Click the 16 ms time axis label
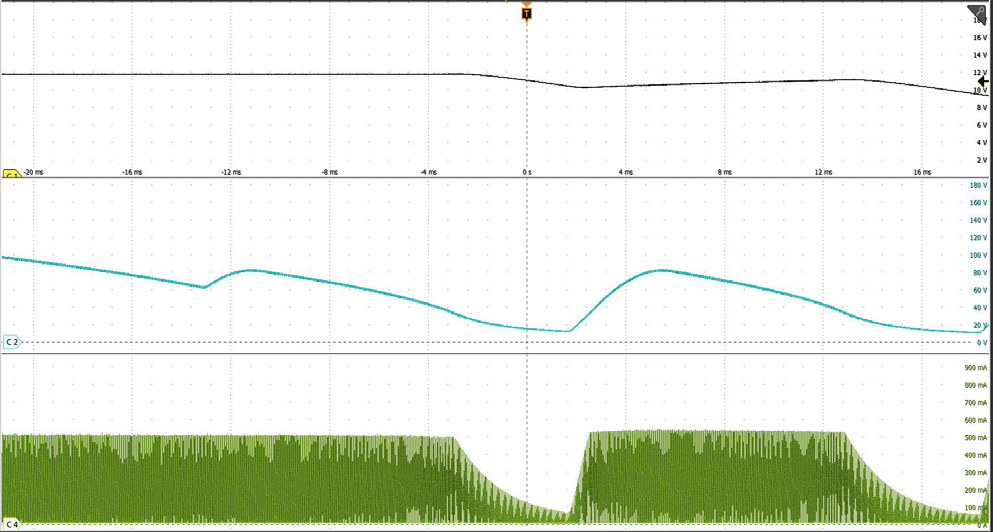This screenshot has height=532, width=993. pos(921,172)
